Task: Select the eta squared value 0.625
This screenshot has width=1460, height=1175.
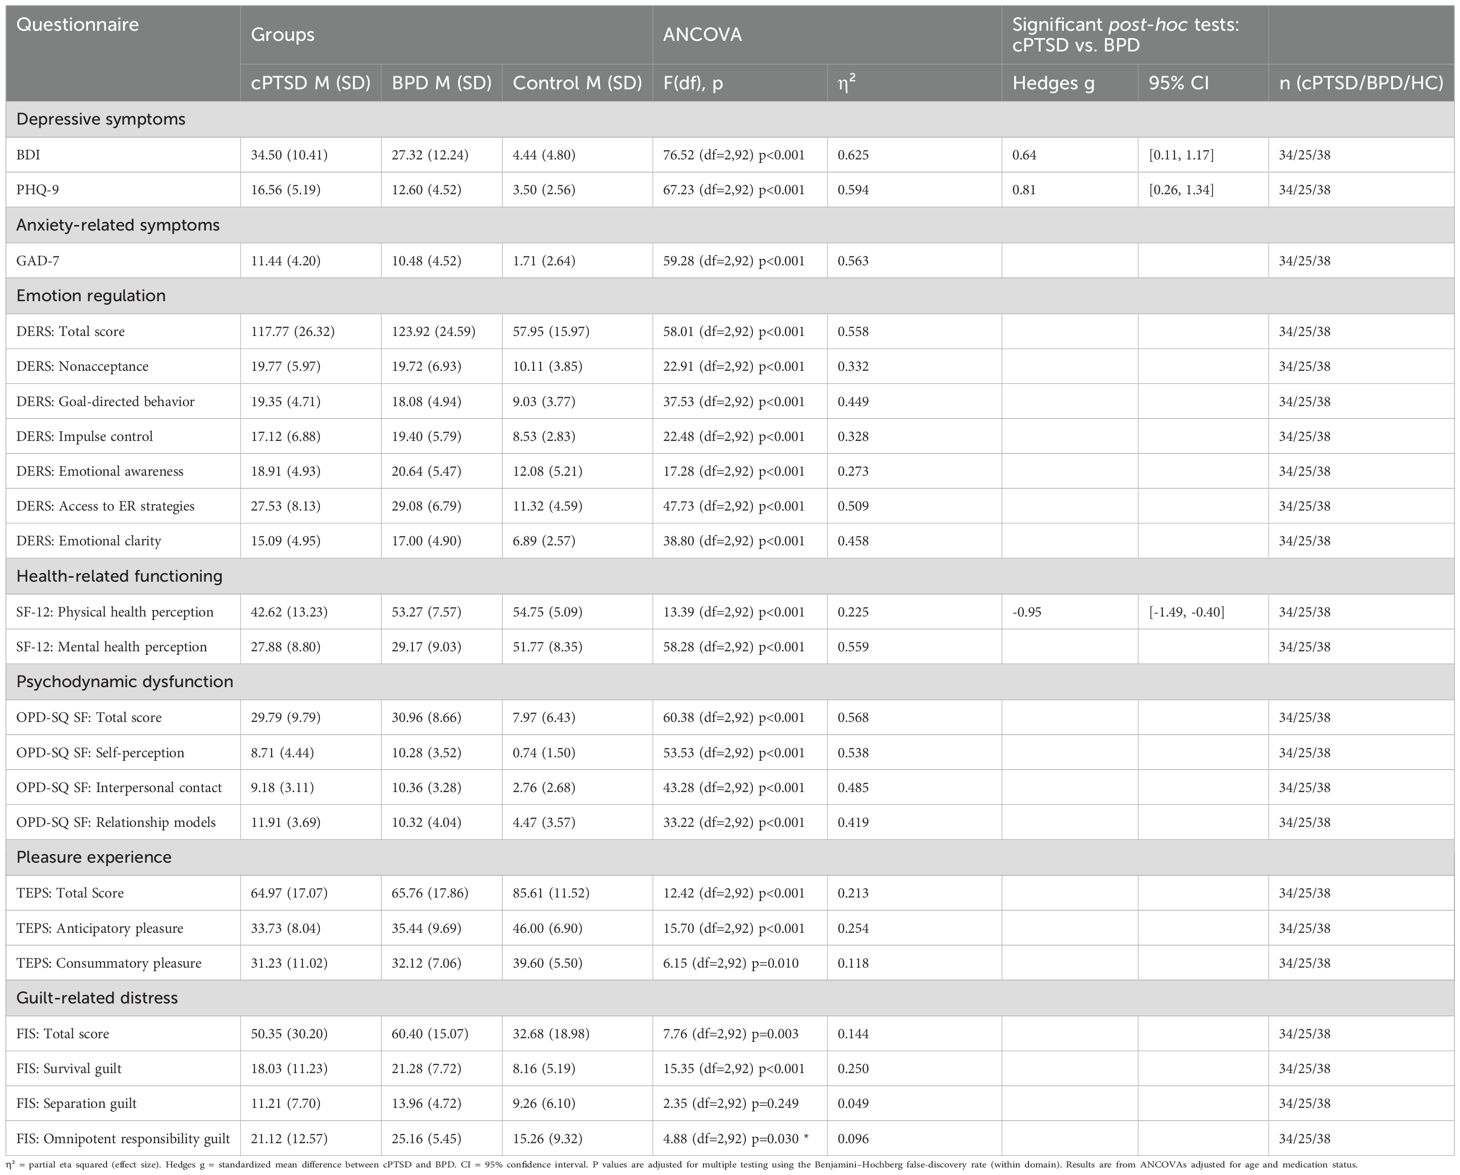Action: pyautogui.click(x=853, y=155)
